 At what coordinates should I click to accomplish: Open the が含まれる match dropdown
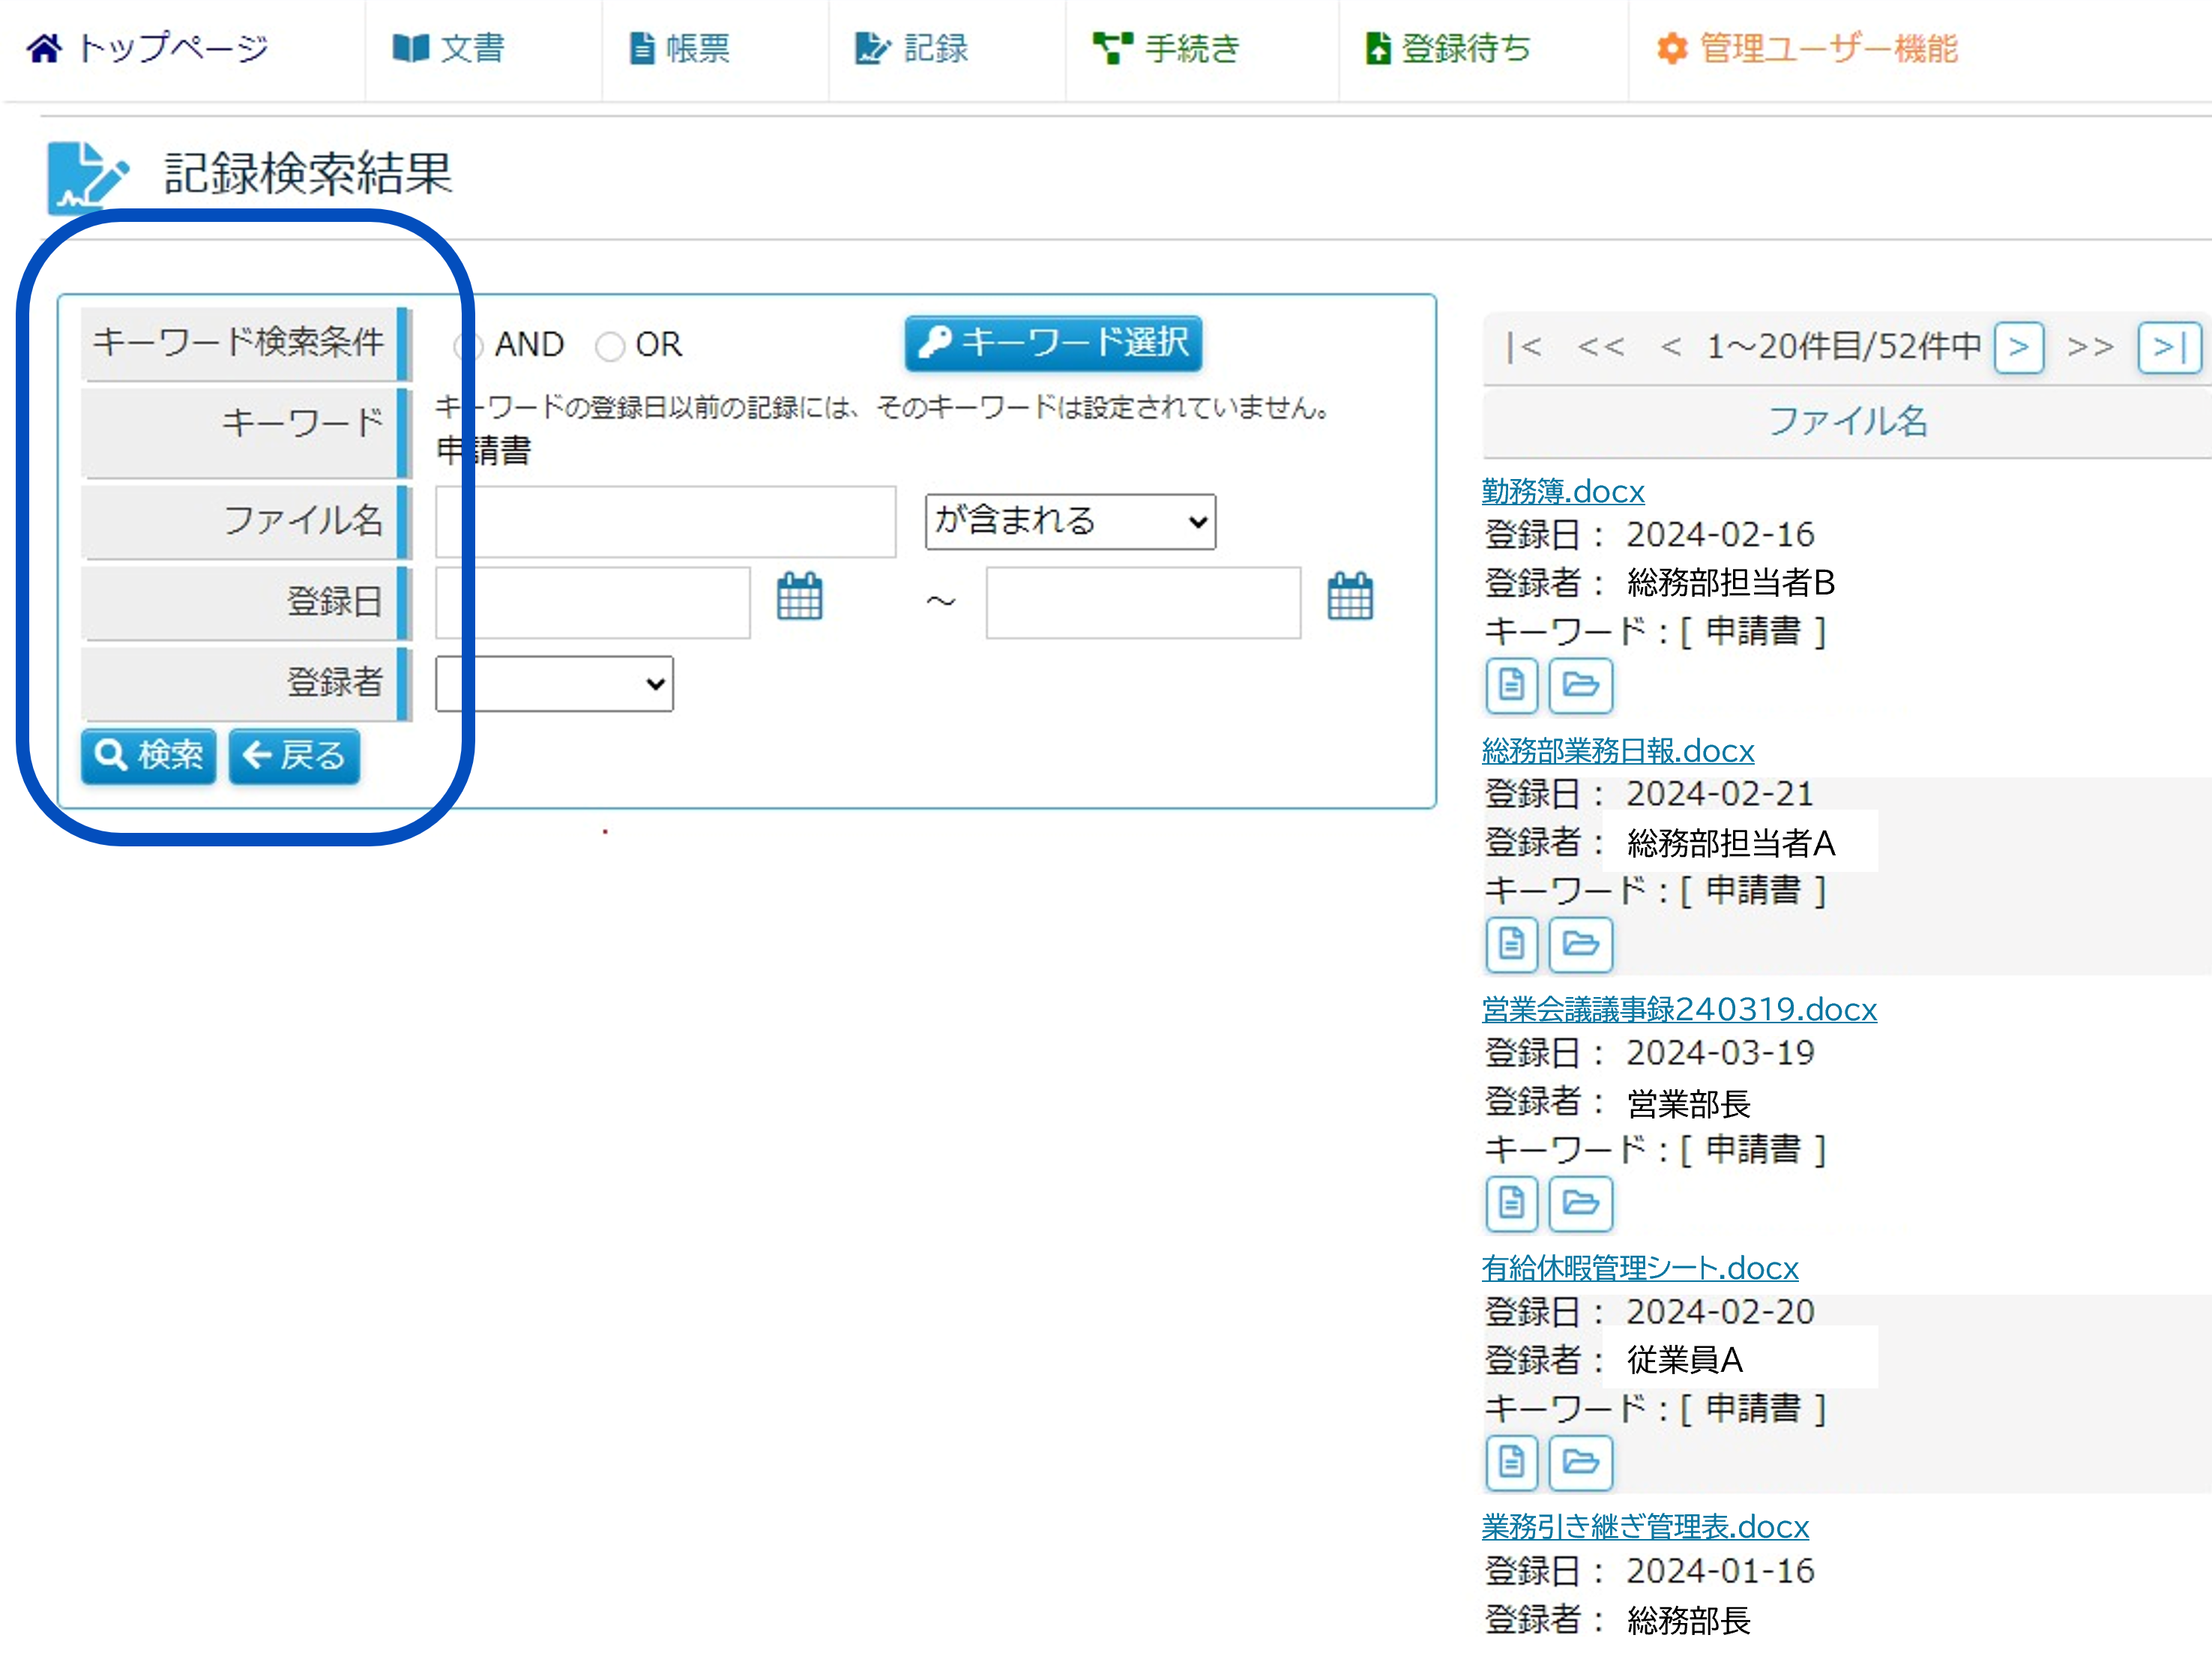point(1069,521)
